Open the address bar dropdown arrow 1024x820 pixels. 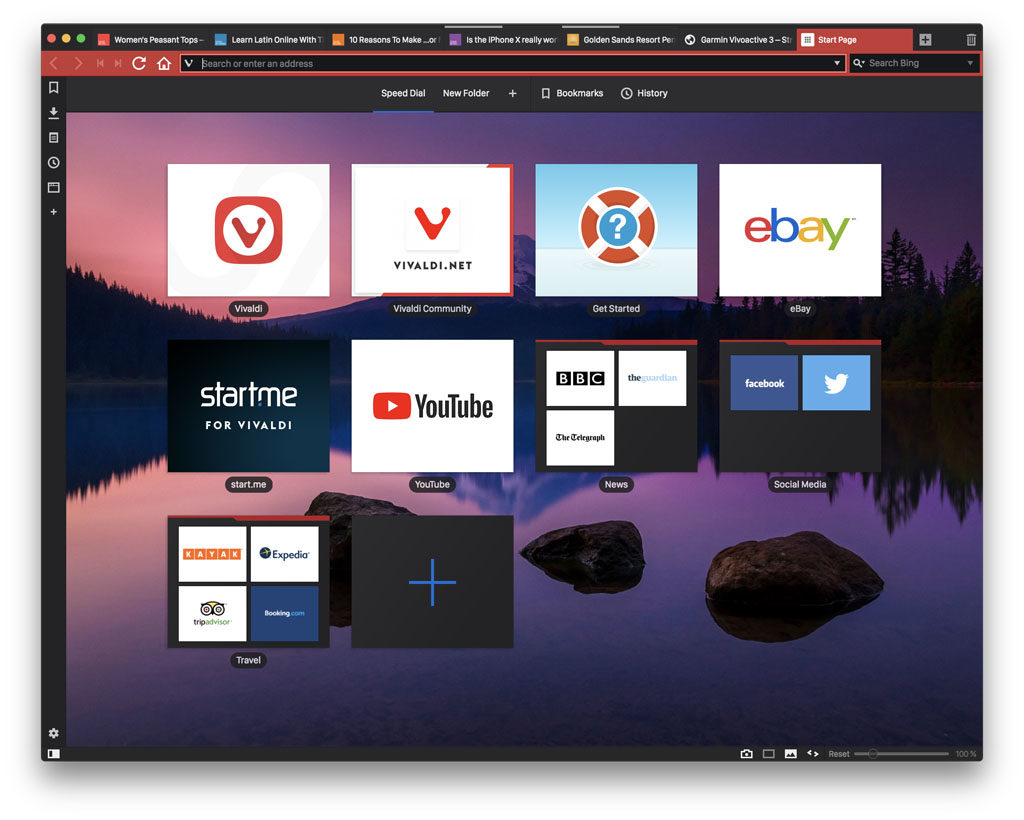click(x=838, y=63)
